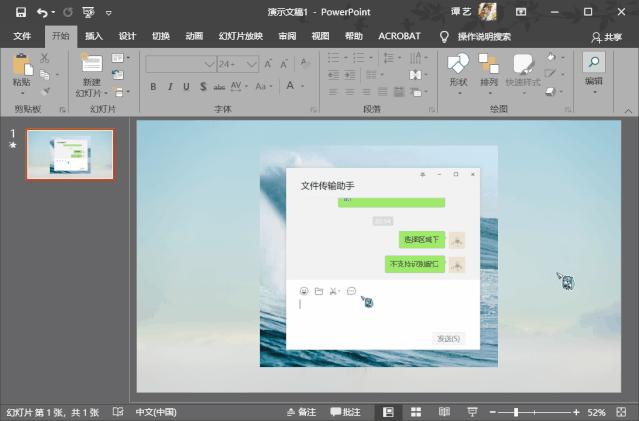This screenshot has height=421, width=639.
Task: Open the Editing search group
Action: click(594, 73)
